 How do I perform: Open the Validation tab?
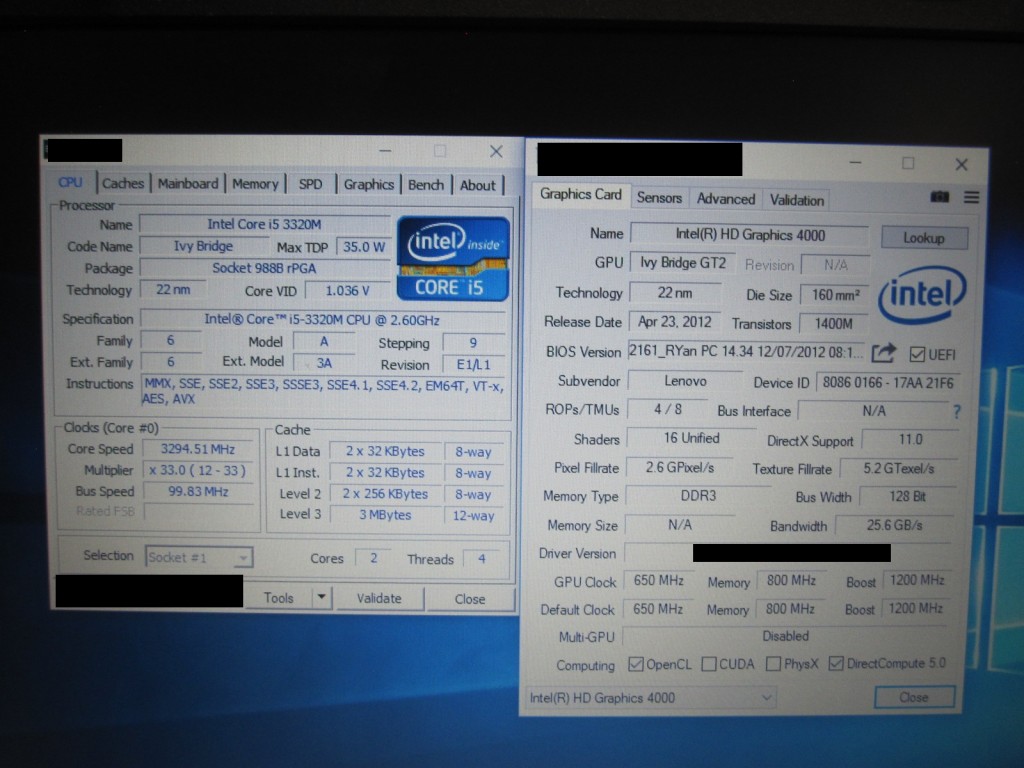[797, 200]
